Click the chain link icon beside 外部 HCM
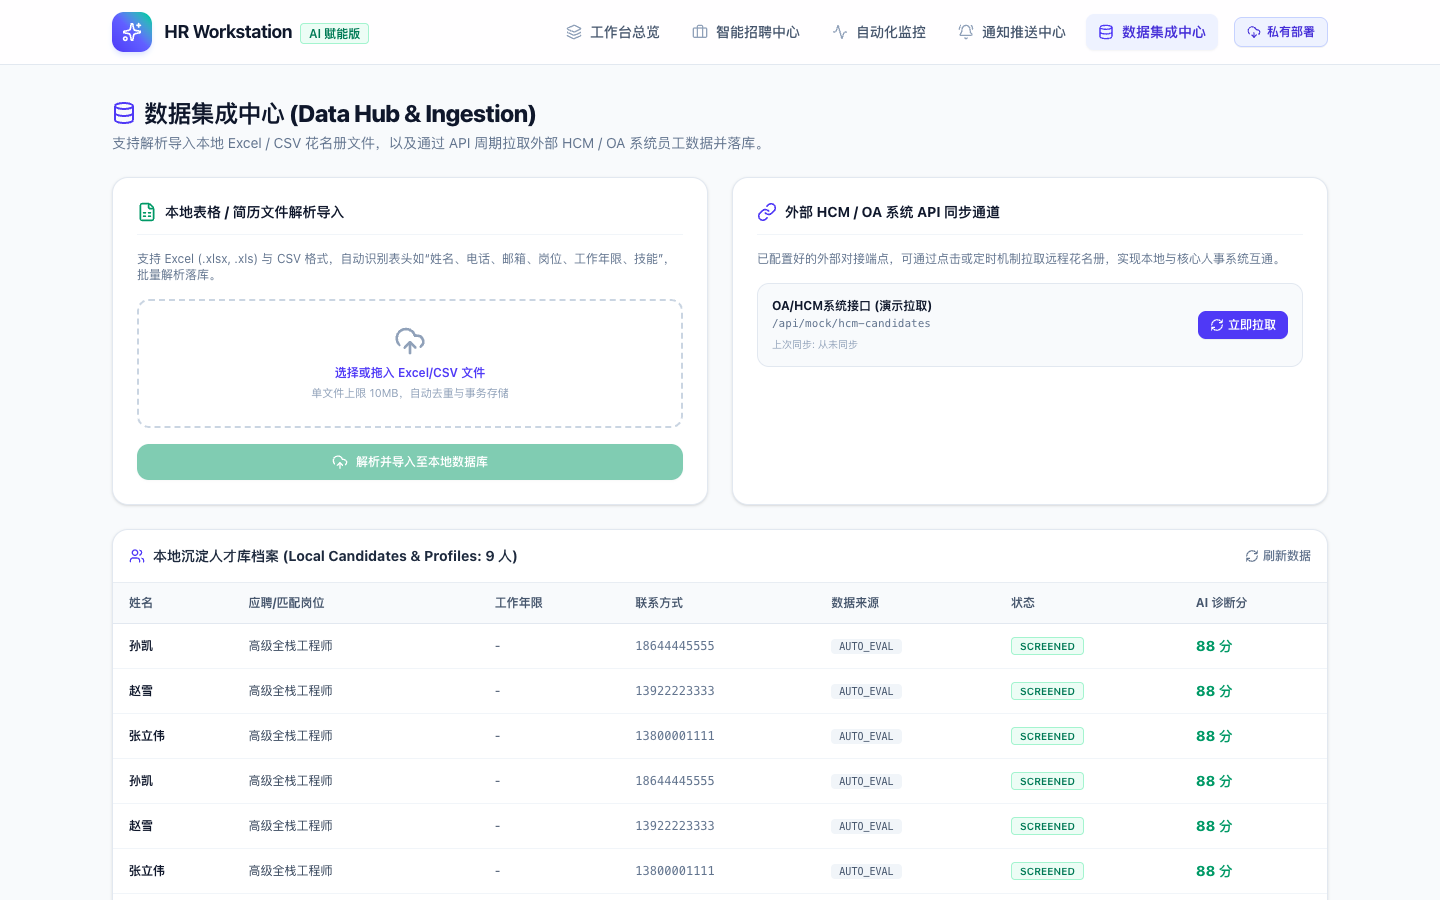The image size is (1440, 900). (767, 212)
